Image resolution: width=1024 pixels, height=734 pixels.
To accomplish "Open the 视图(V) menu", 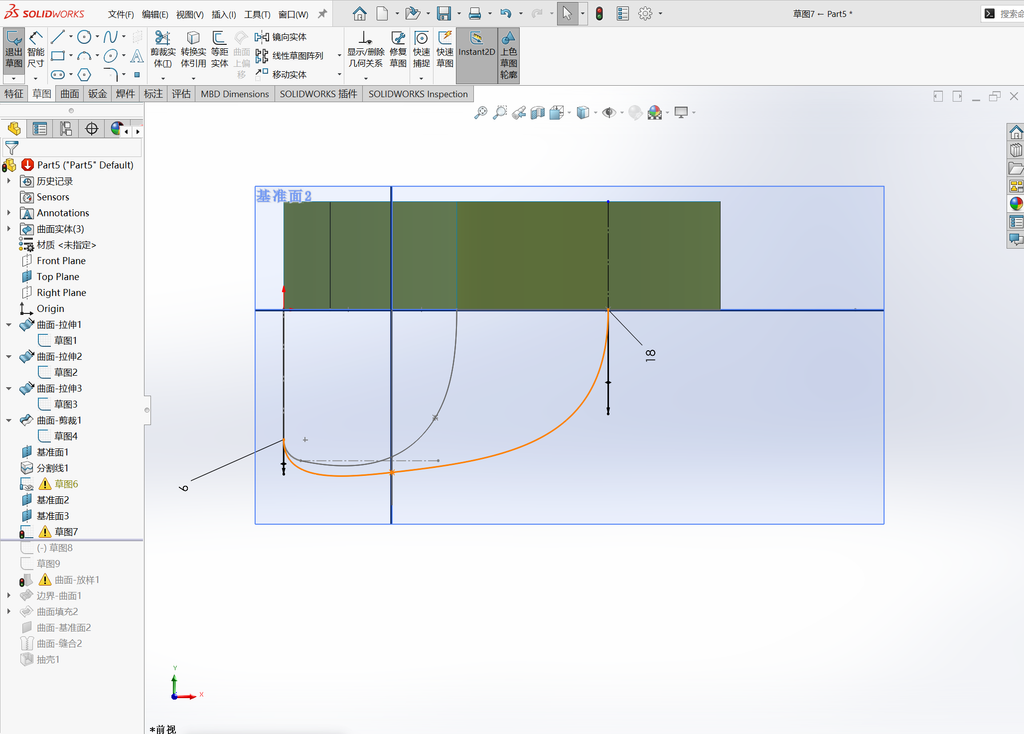I will click(x=189, y=14).
